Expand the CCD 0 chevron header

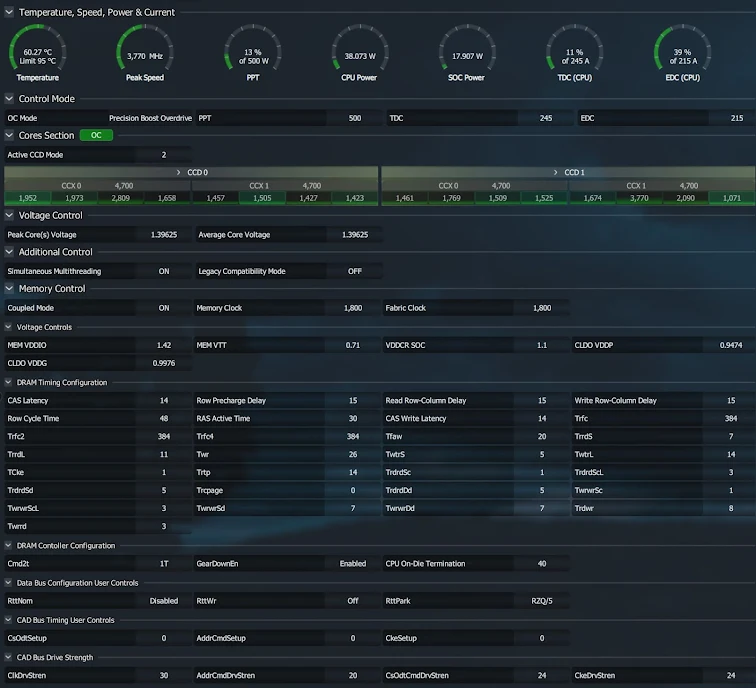(191, 172)
